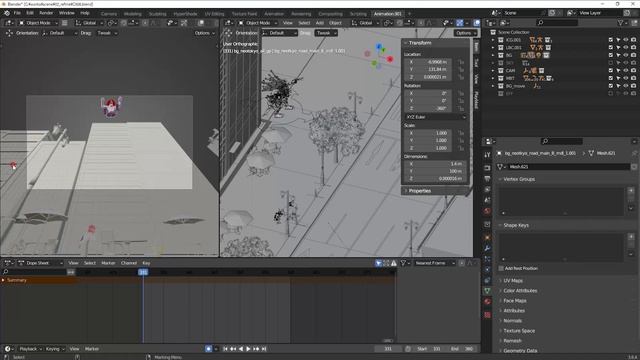Click the timeline playhead frame marker
640x360 pixels.
pyautogui.click(x=143, y=272)
